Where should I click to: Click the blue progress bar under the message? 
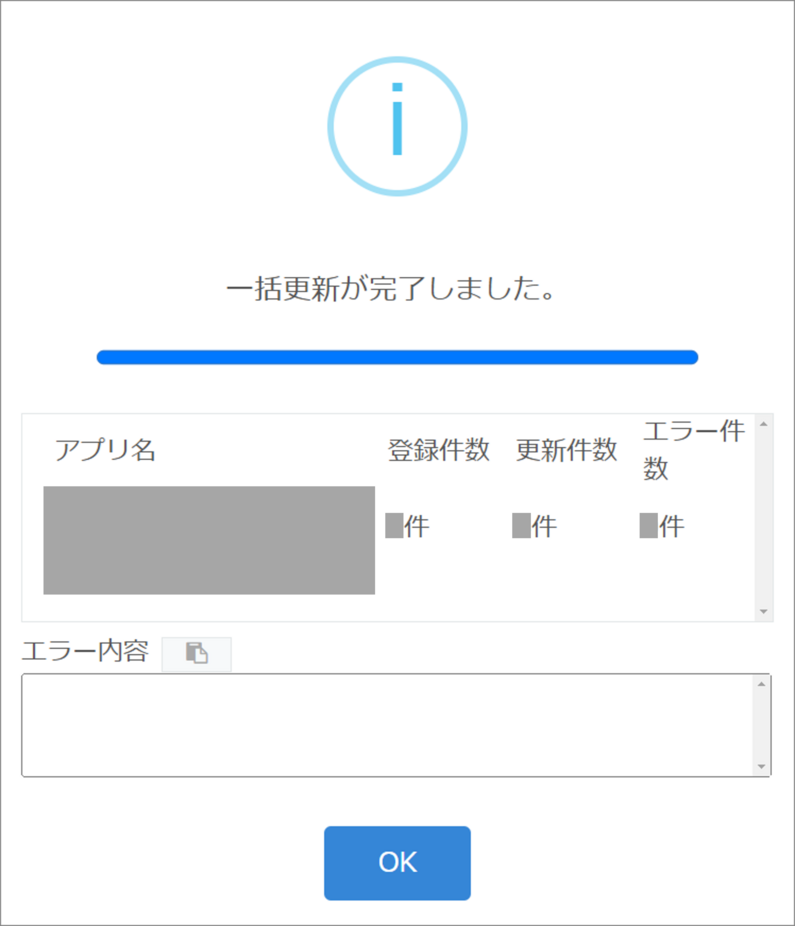click(x=397, y=356)
